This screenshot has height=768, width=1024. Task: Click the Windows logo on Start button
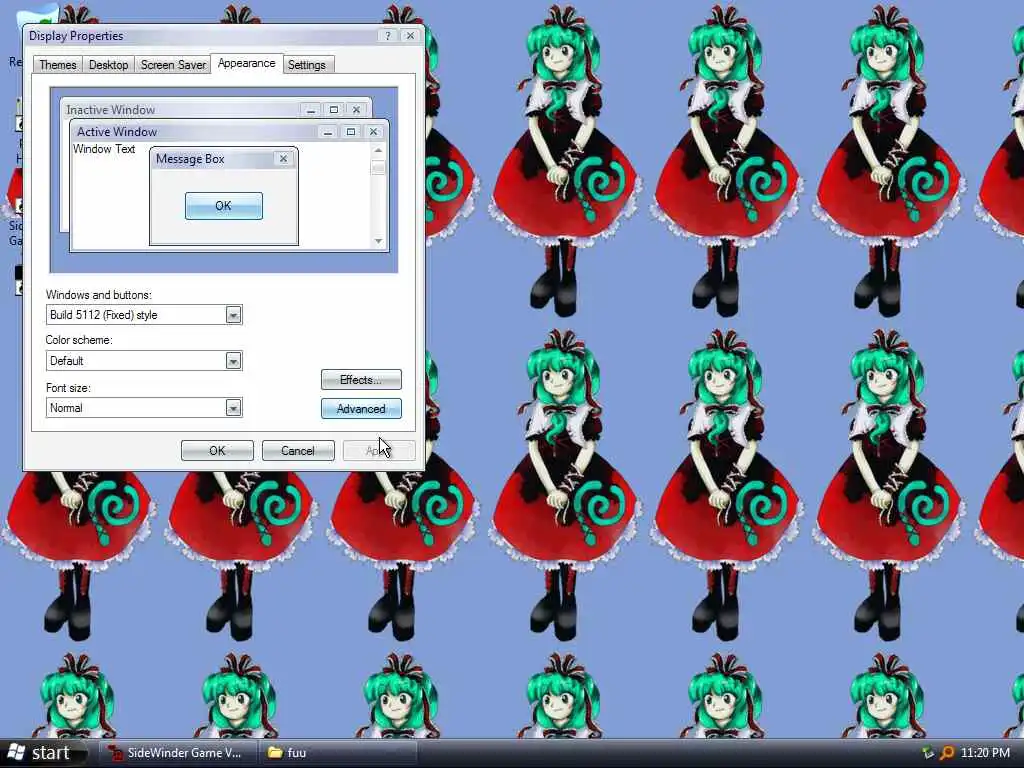(16, 752)
